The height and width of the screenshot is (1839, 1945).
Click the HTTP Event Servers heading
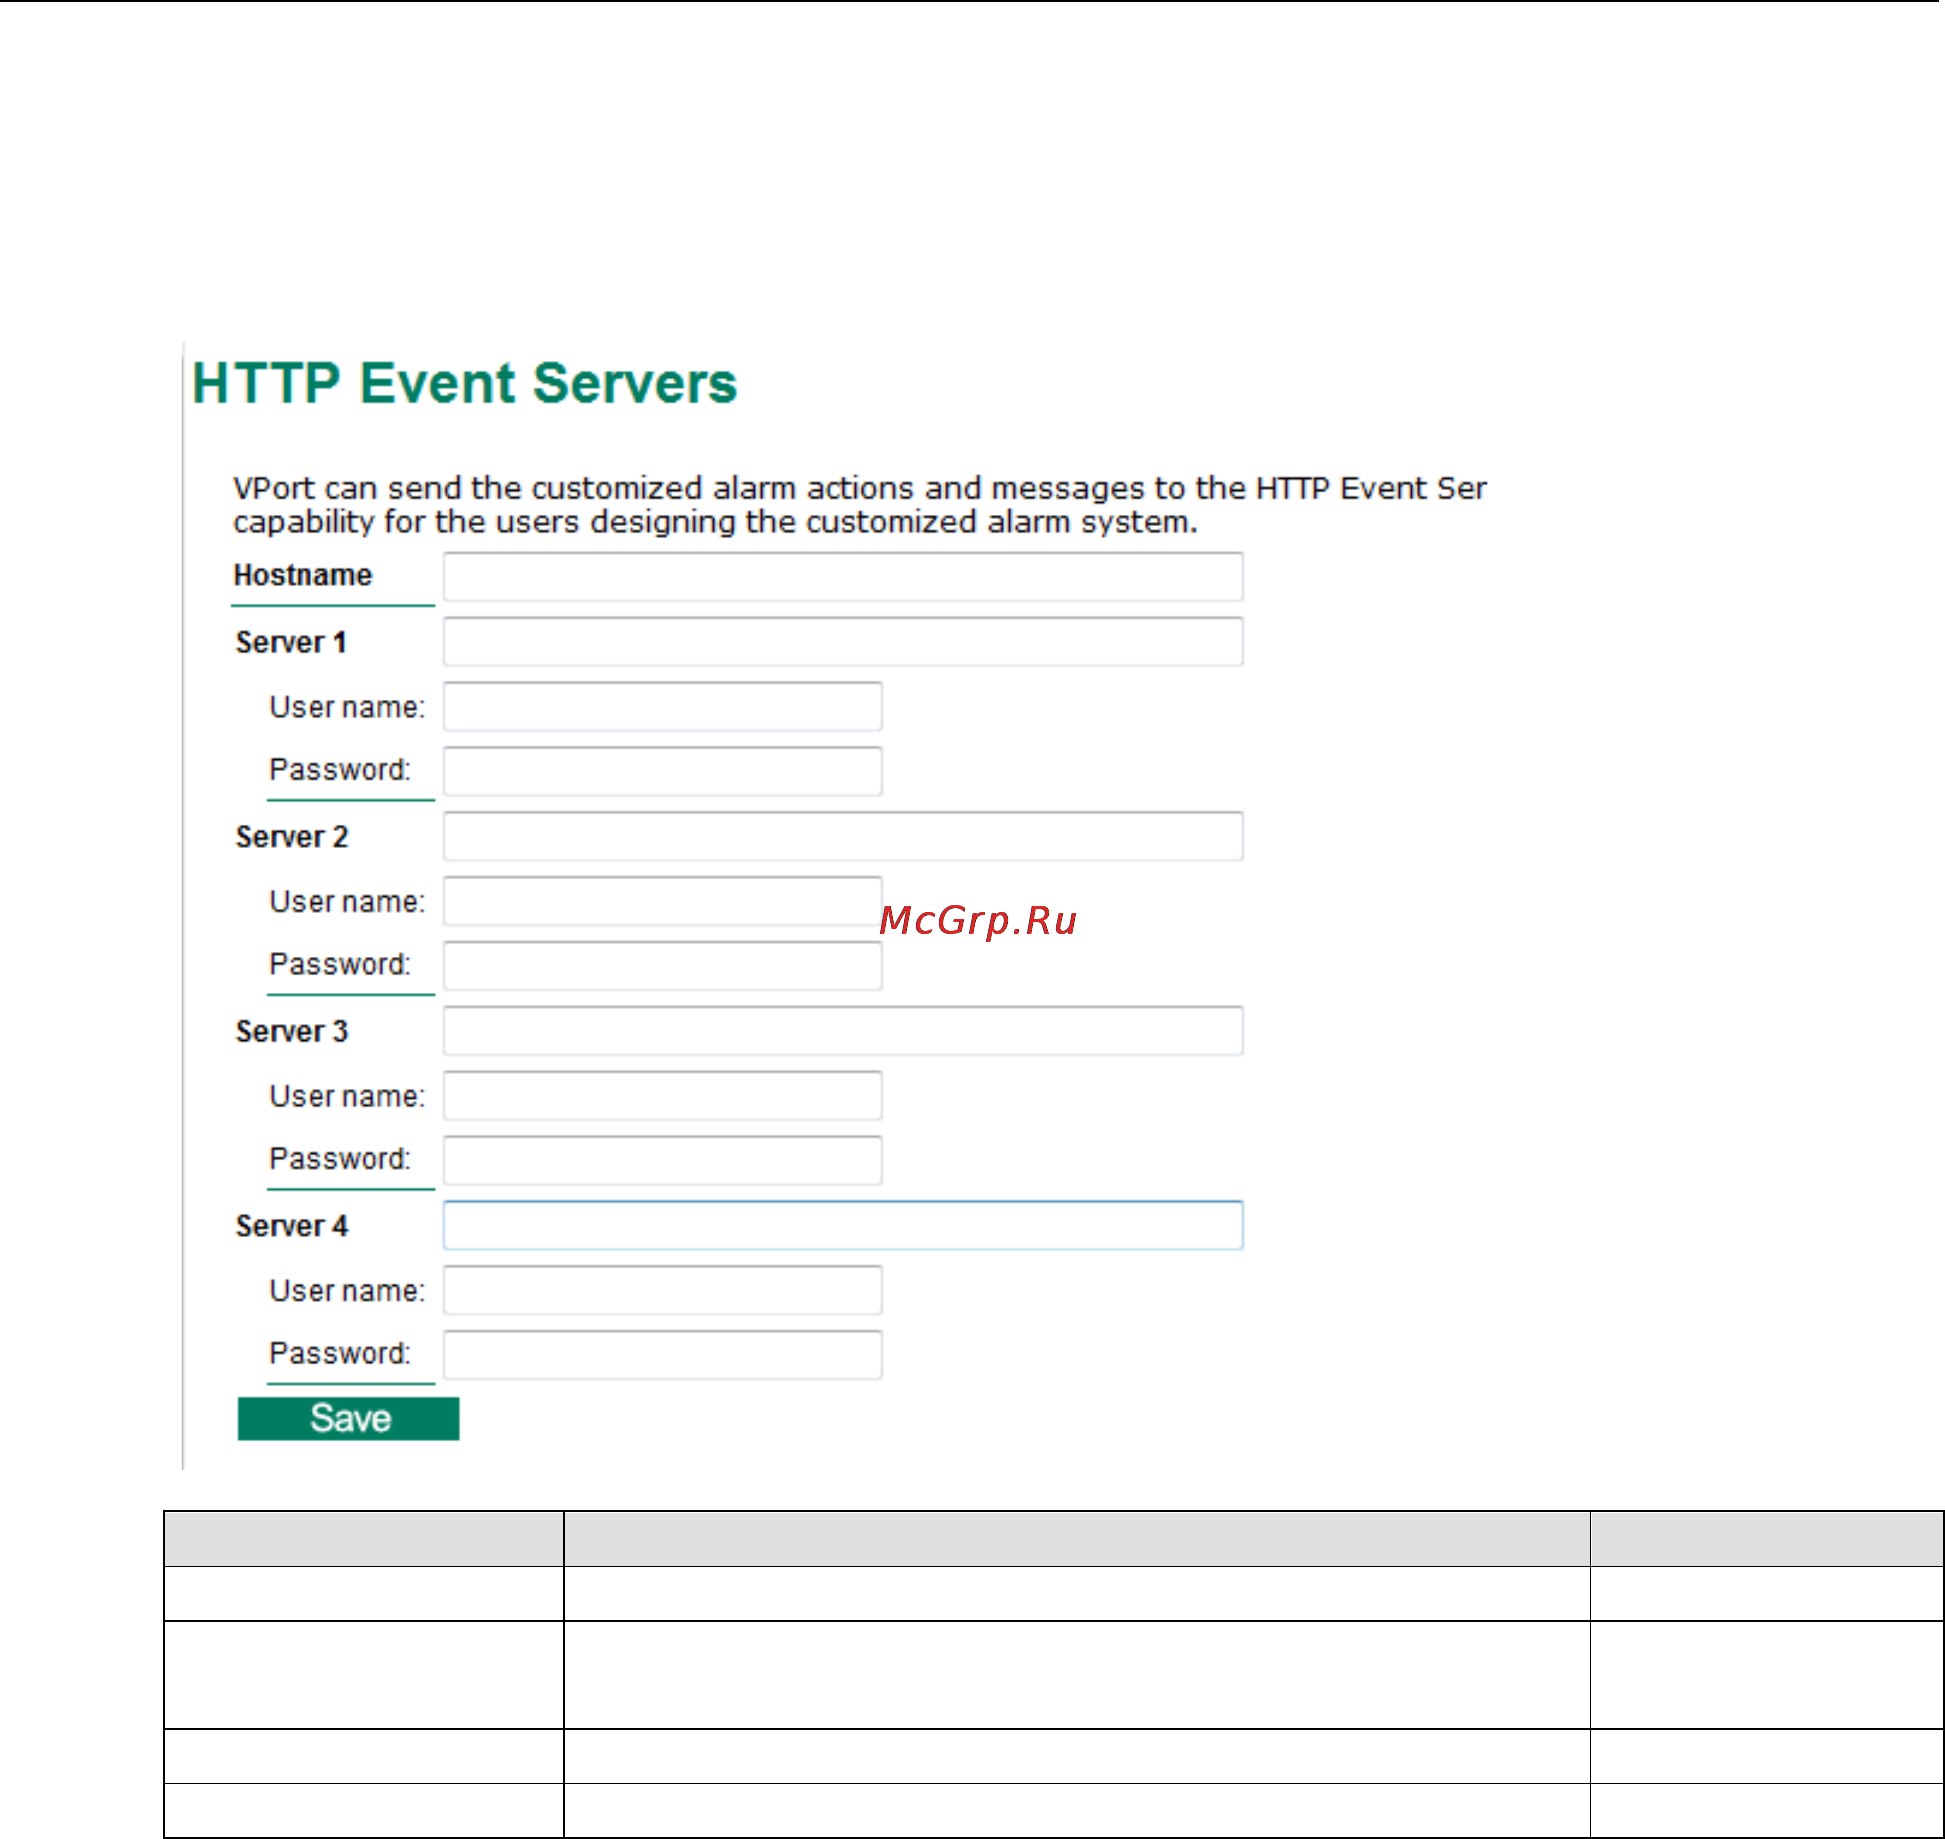click(x=464, y=383)
